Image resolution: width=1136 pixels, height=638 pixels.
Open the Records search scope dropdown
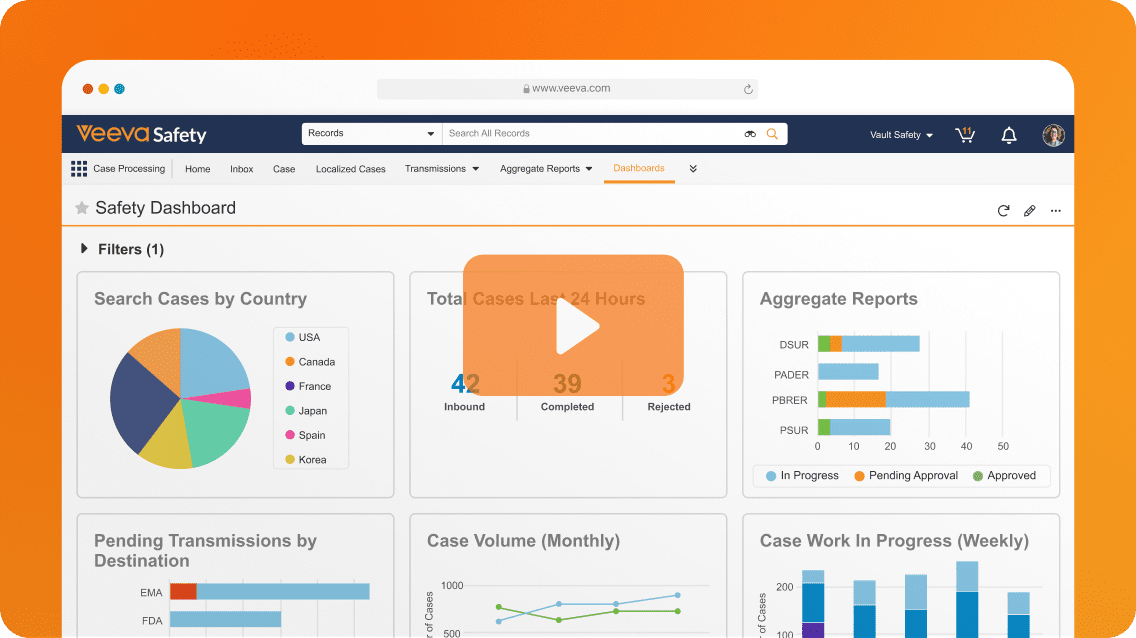pyautogui.click(x=370, y=134)
